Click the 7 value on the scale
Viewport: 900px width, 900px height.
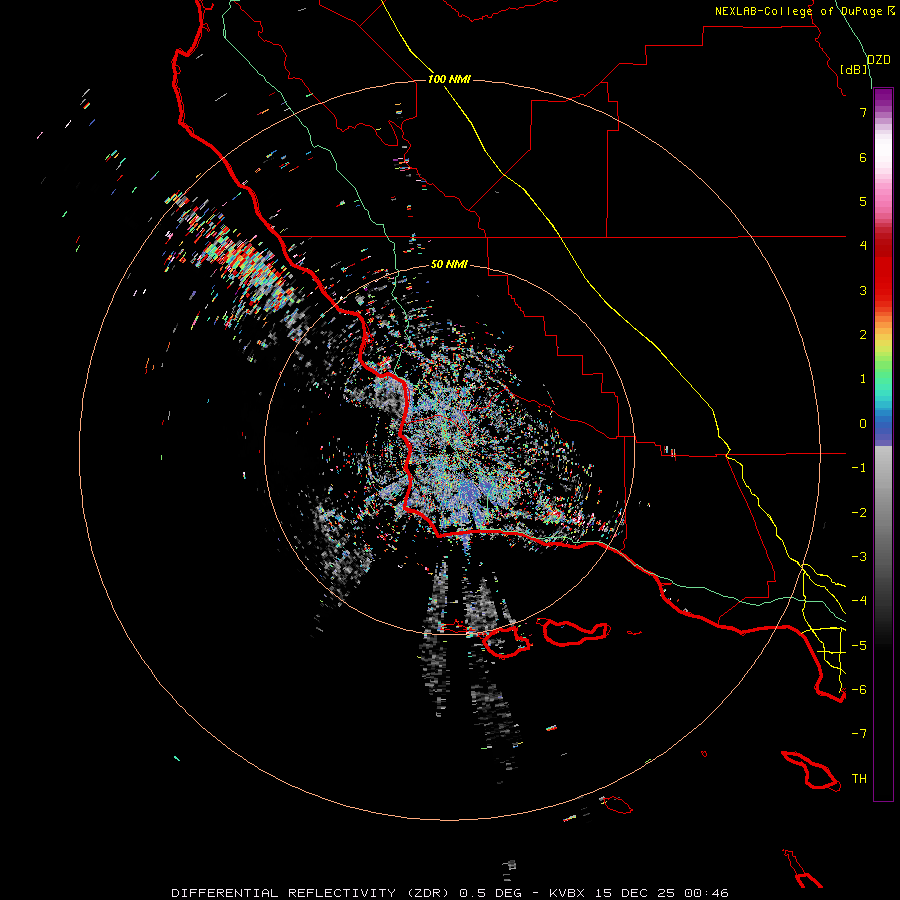click(863, 112)
